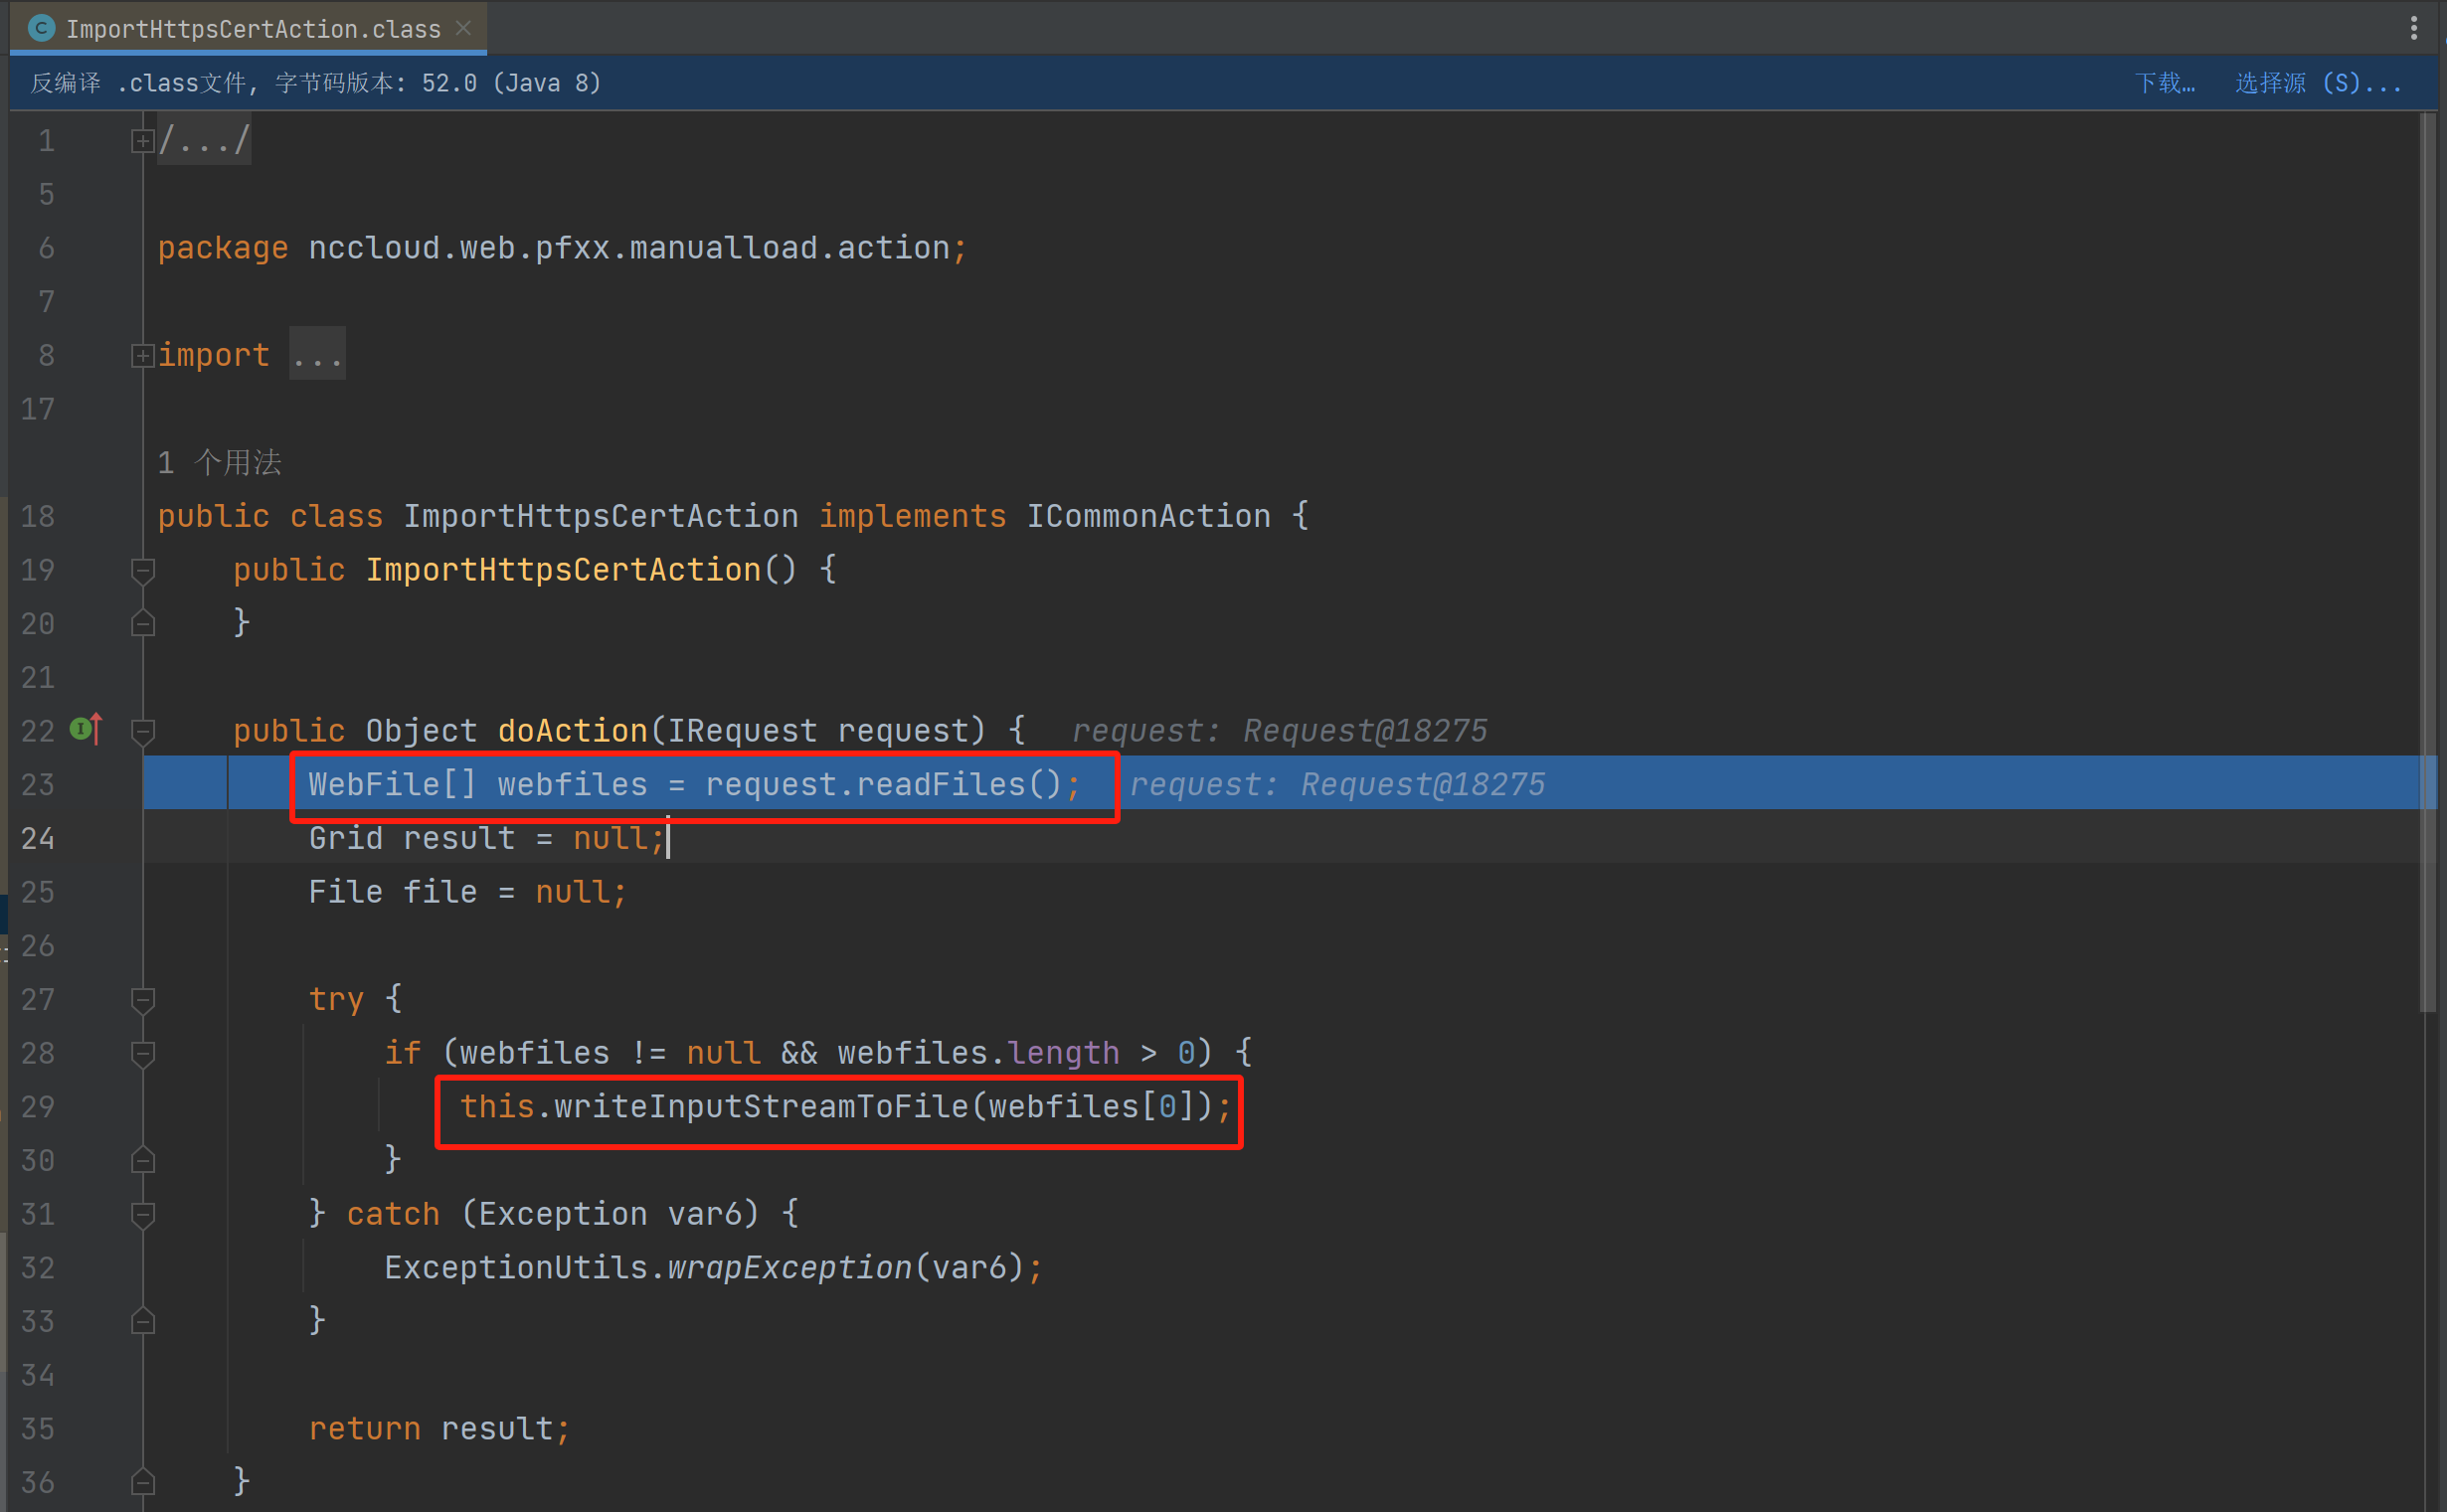Collapse the doAction method fold marker
This screenshot has width=2447, height=1512.
tap(142, 731)
